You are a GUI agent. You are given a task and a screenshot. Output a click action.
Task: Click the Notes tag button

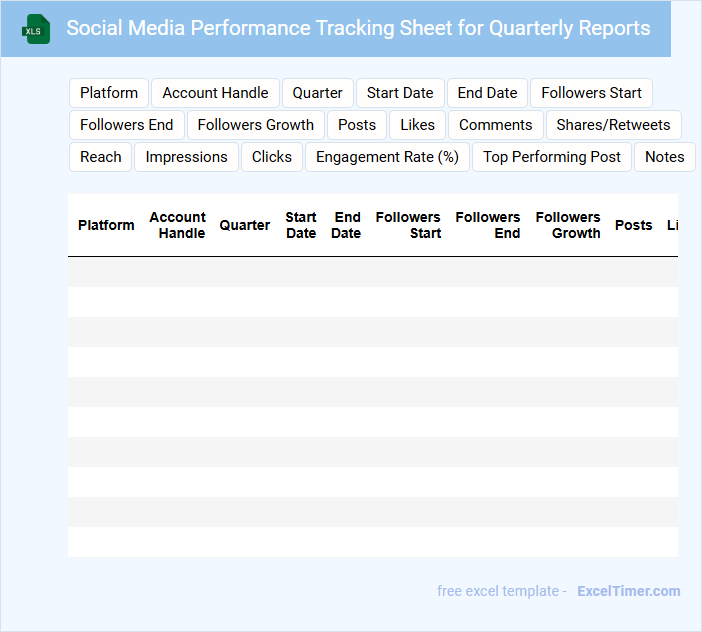point(664,157)
